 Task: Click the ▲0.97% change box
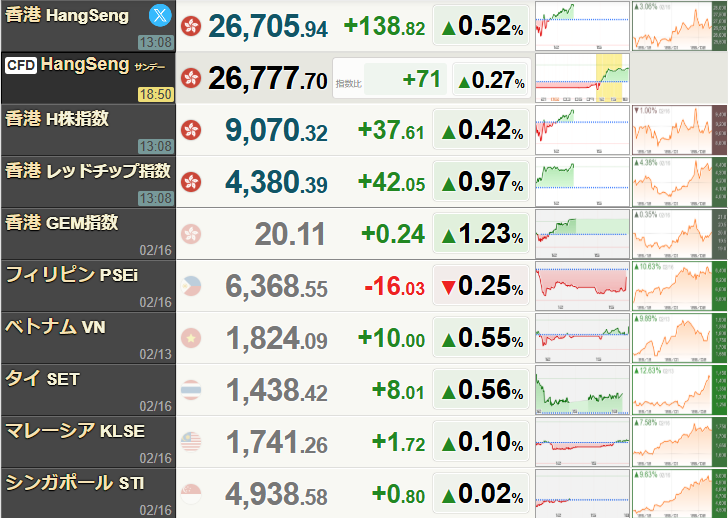[481, 181]
